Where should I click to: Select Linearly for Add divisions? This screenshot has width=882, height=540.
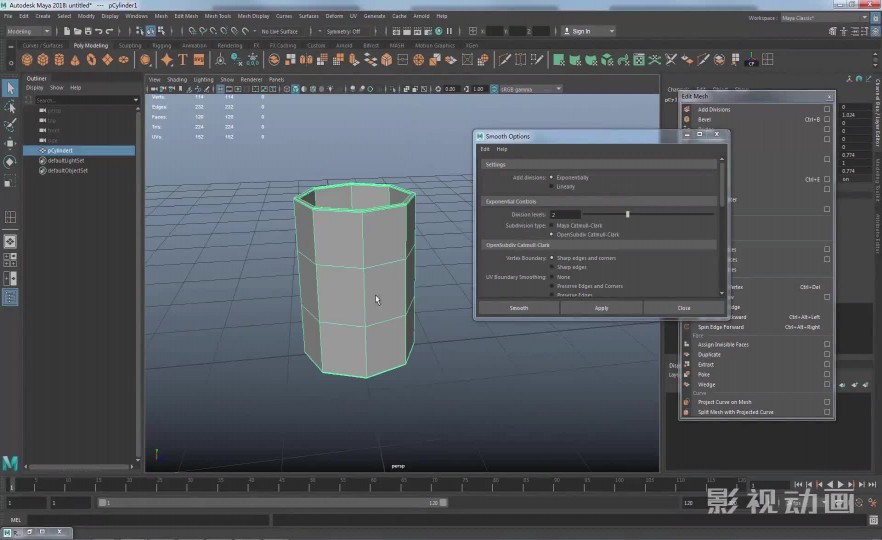tap(551, 186)
